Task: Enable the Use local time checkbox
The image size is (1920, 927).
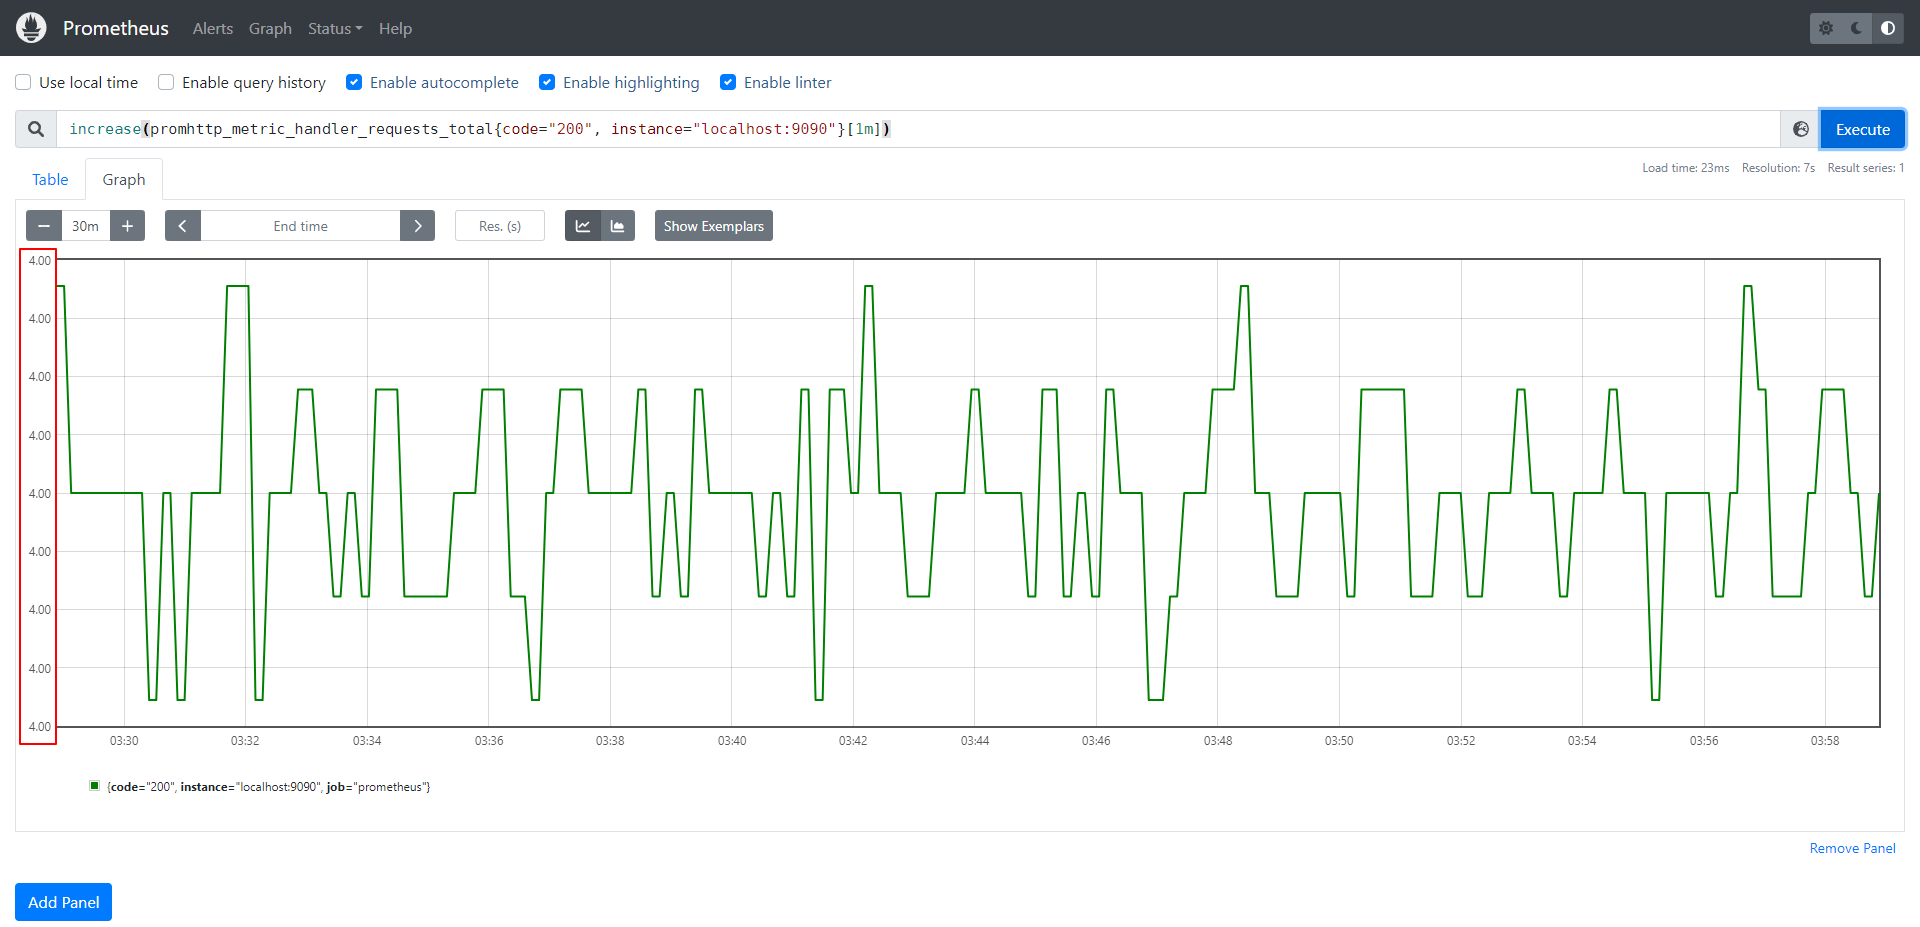Action: point(23,82)
